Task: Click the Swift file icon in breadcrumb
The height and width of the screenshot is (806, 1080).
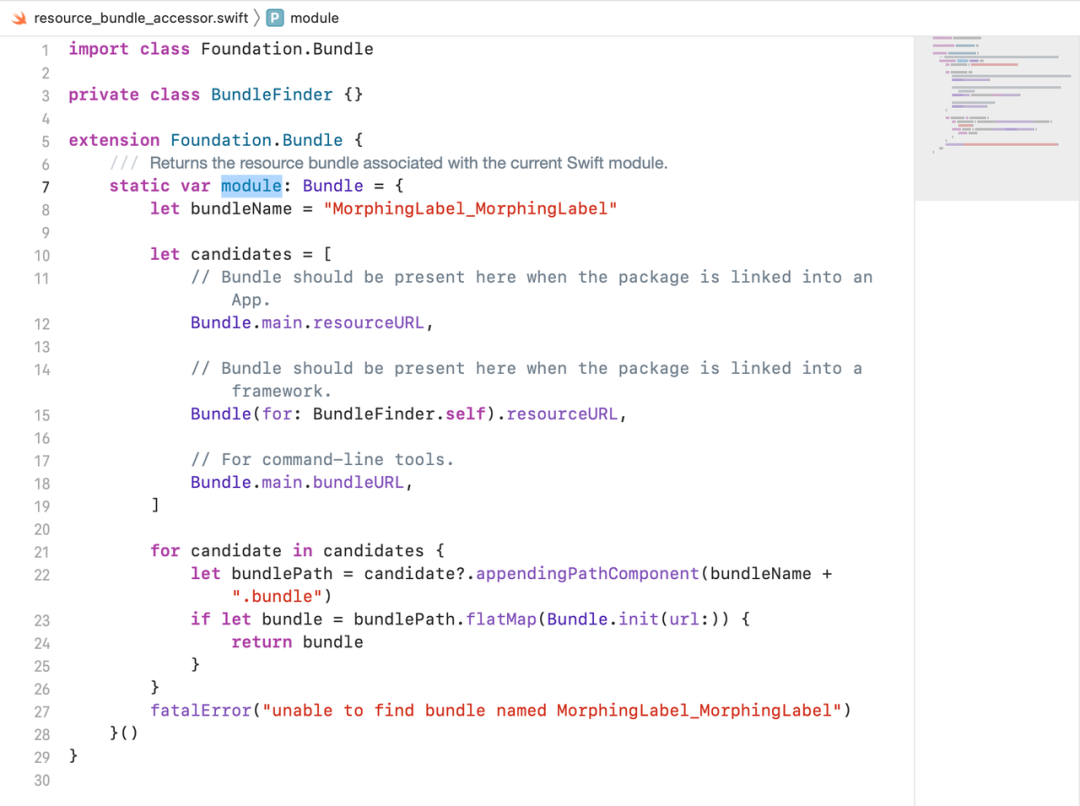Action: click(x=19, y=18)
